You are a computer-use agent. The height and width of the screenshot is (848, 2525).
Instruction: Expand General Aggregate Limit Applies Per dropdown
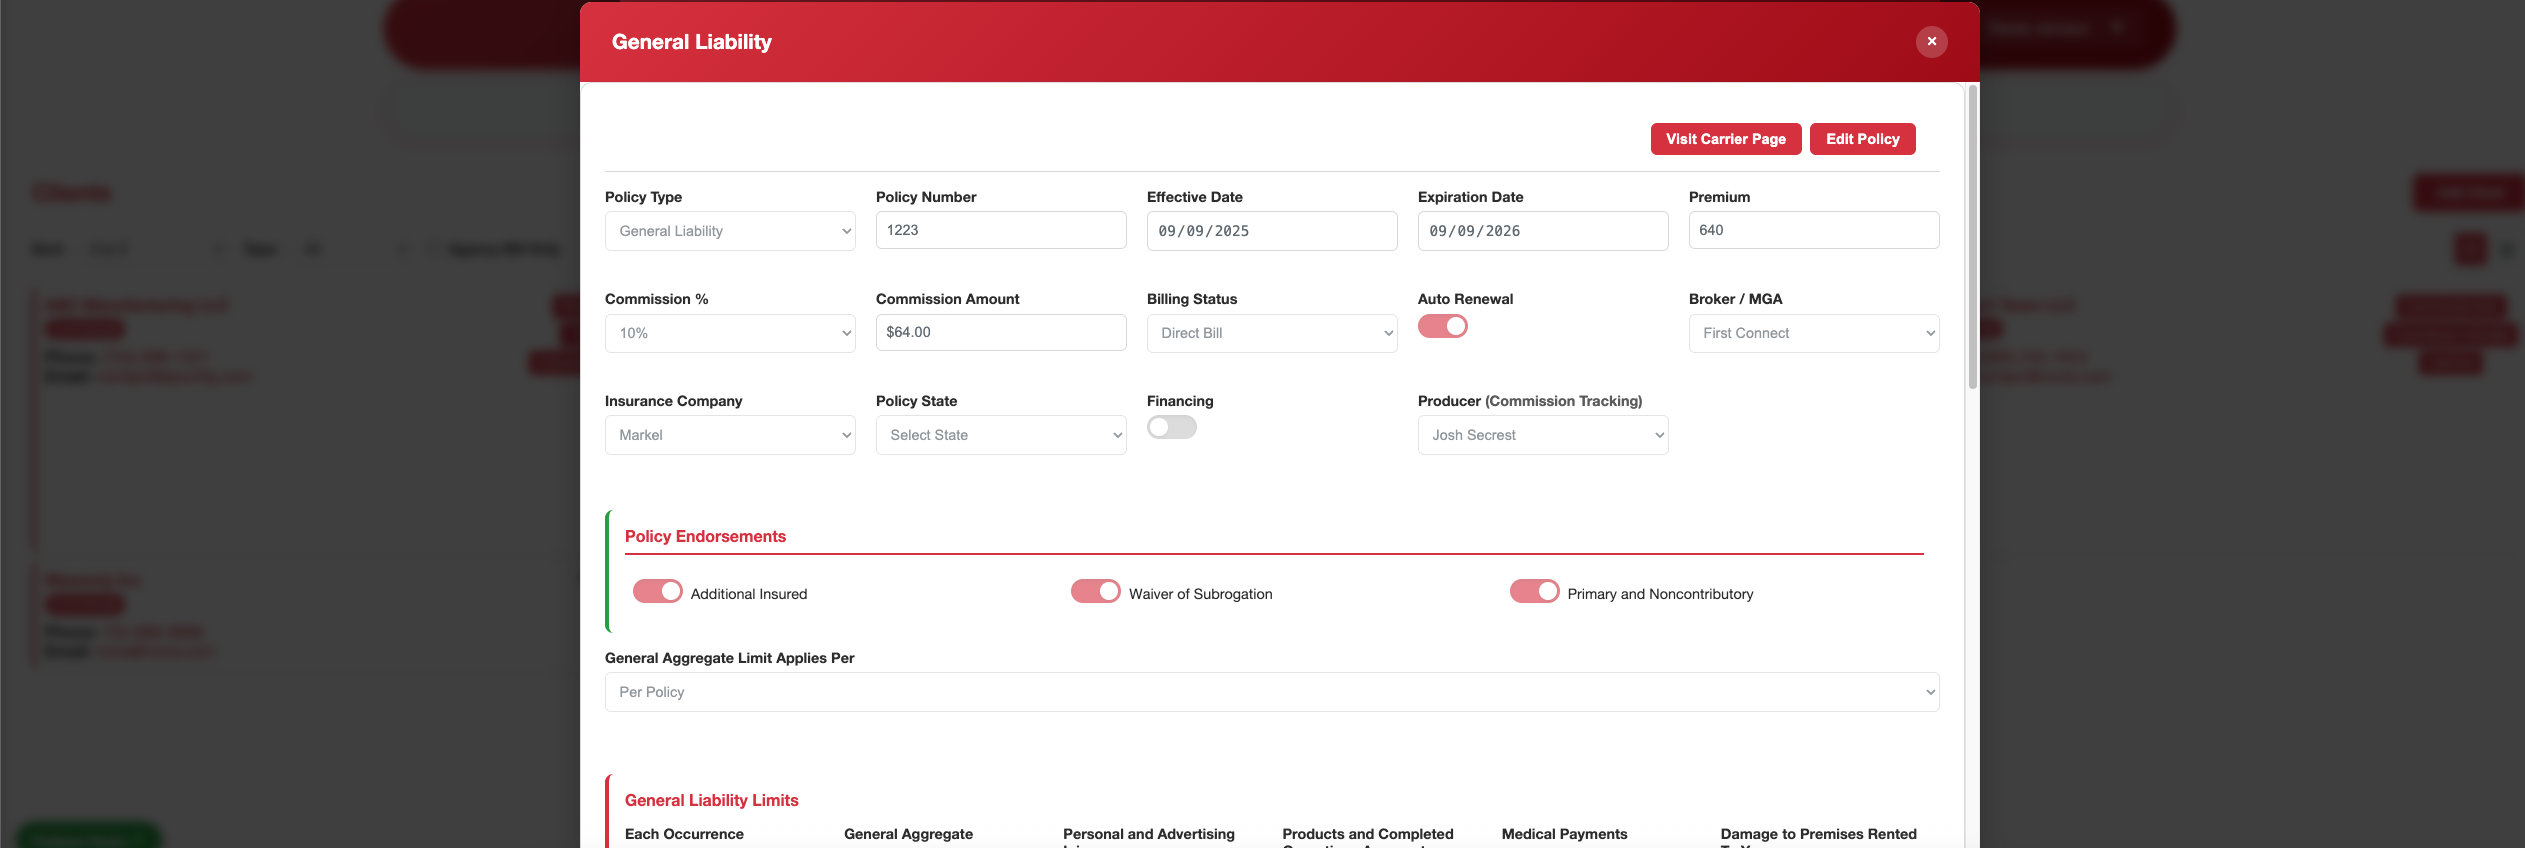(1271, 692)
